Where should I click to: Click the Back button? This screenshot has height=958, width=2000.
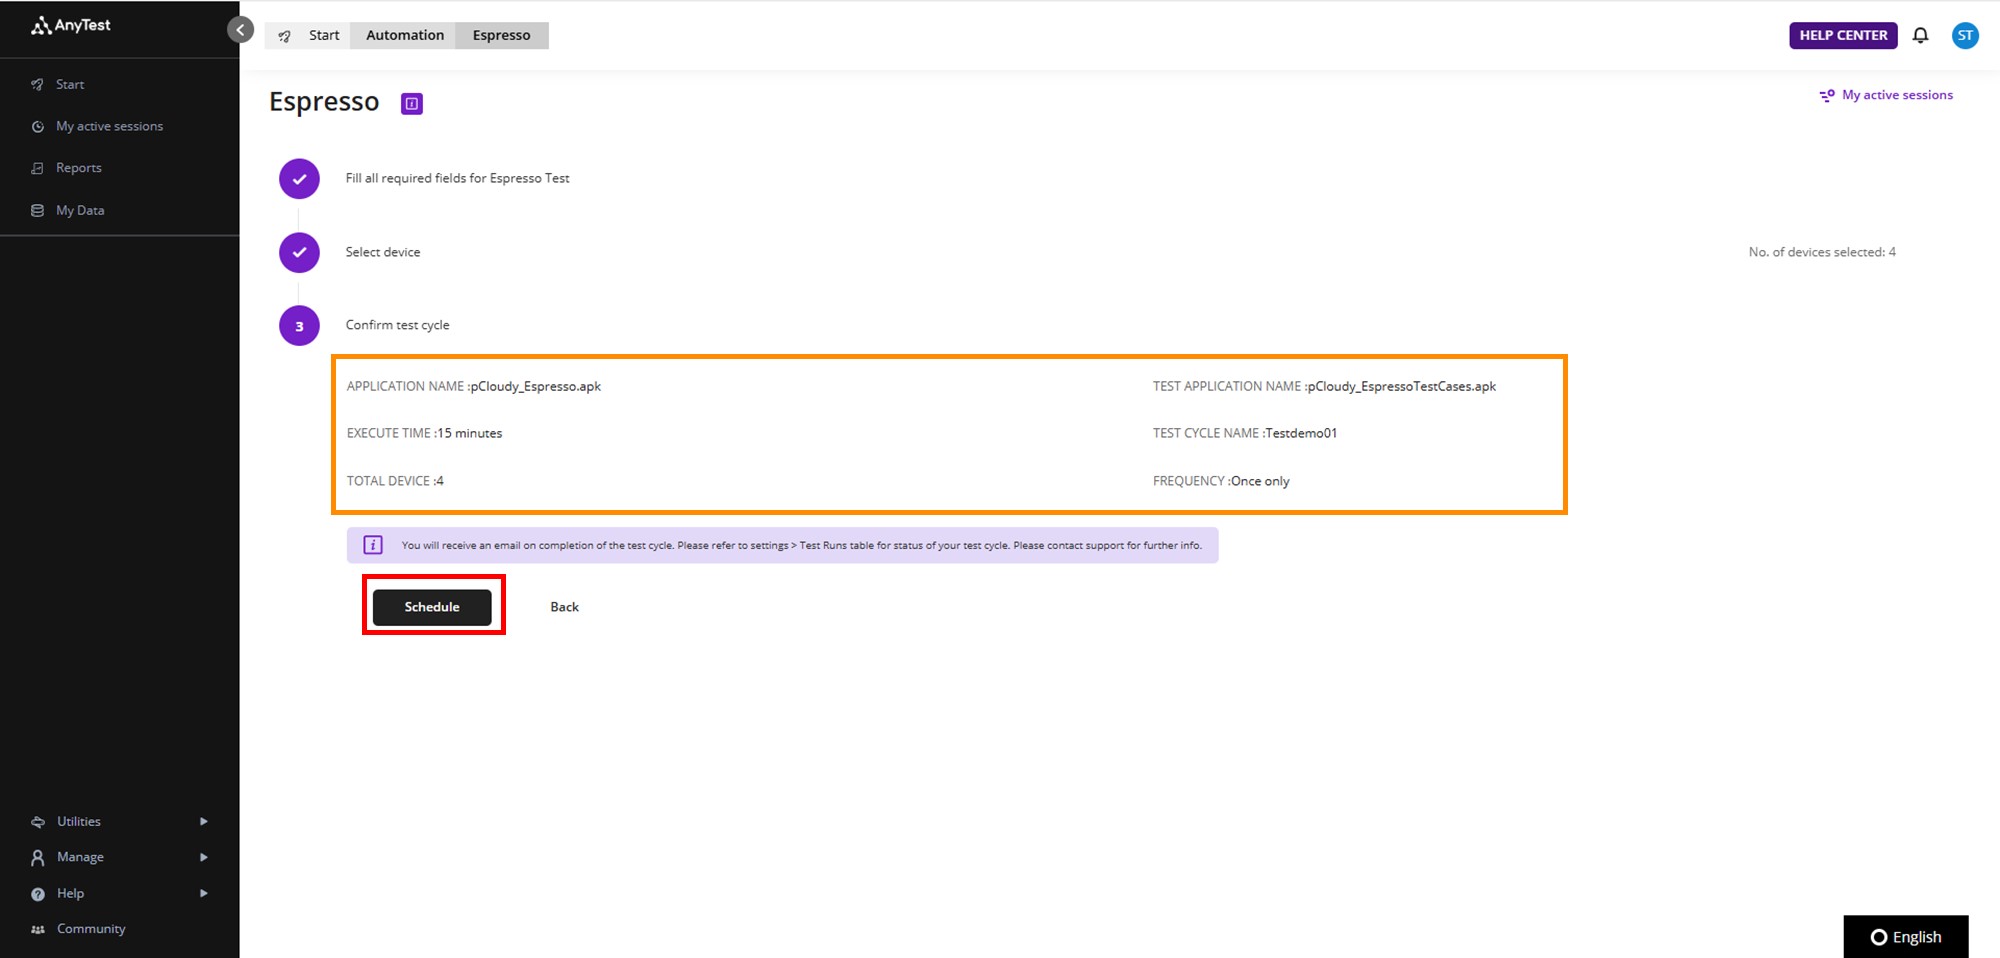564,607
